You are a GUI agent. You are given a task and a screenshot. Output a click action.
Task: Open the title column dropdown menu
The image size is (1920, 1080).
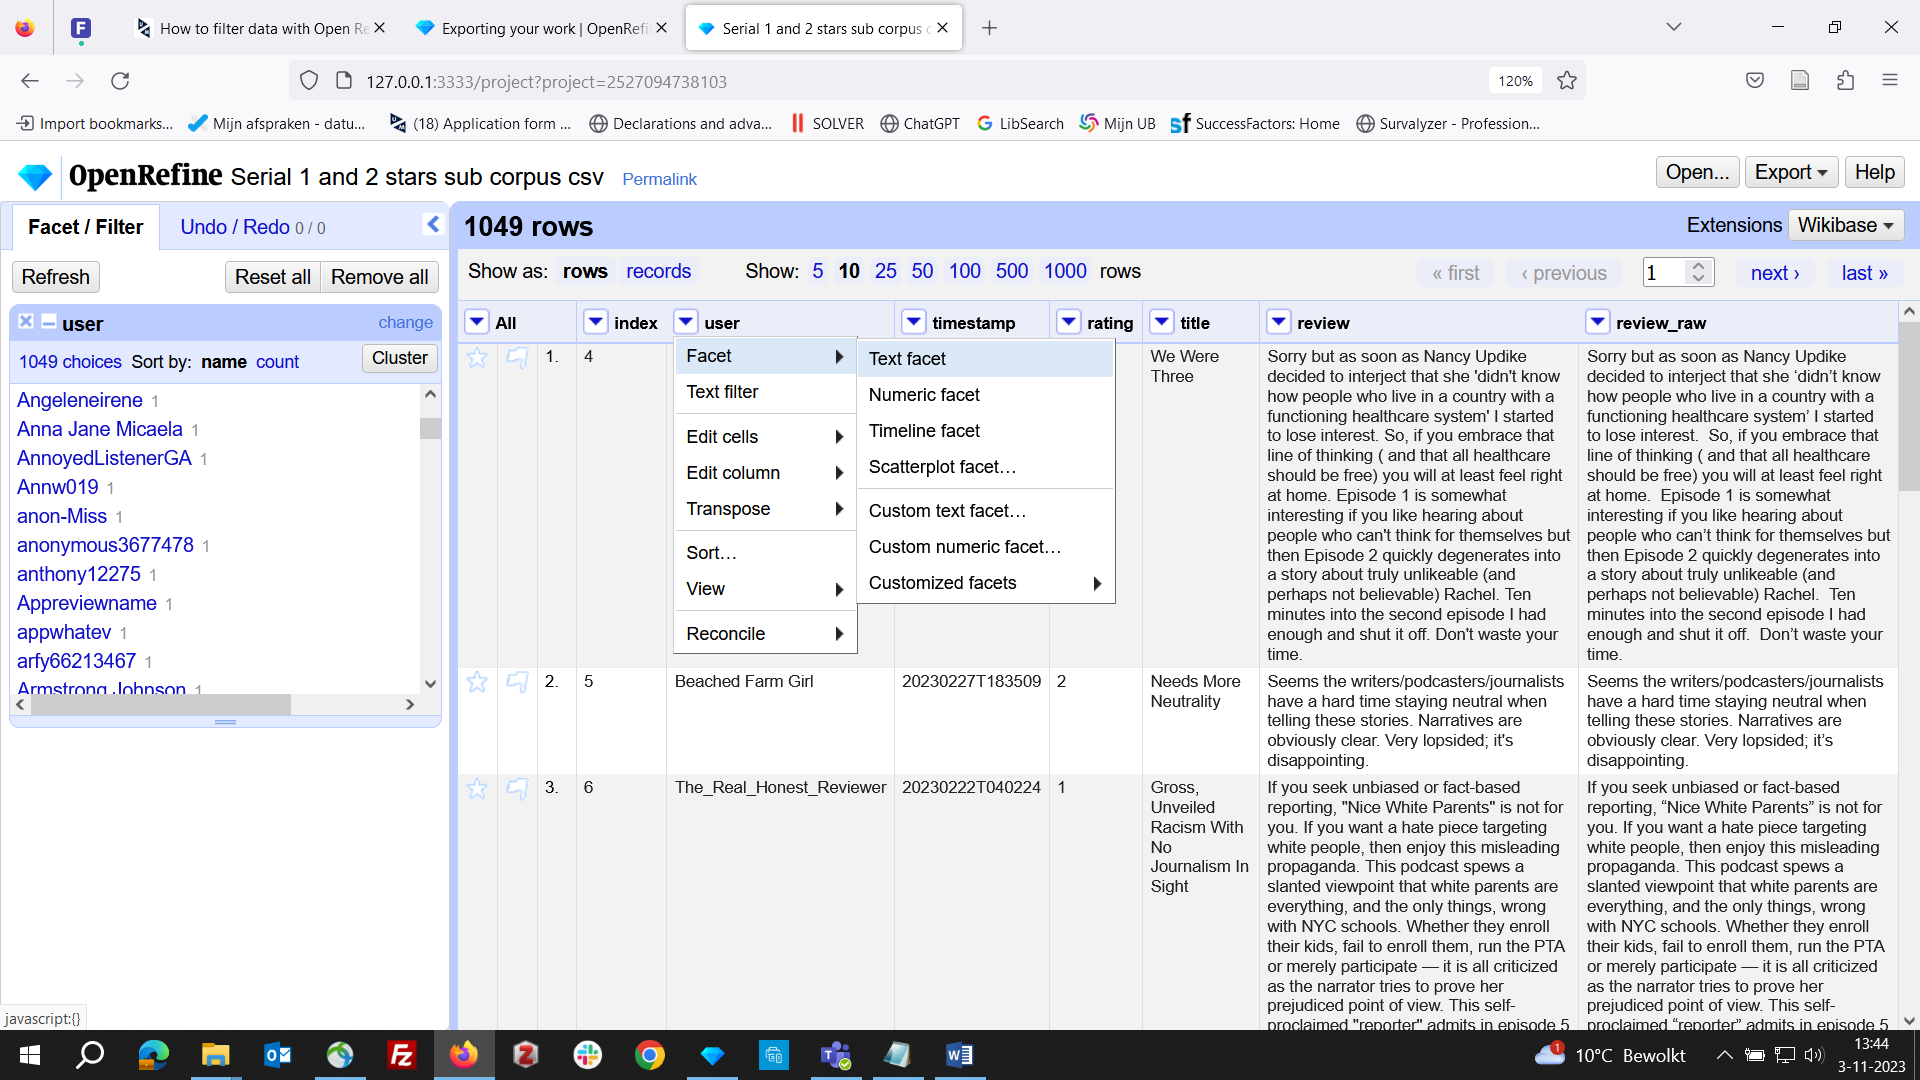click(x=1162, y=322)
